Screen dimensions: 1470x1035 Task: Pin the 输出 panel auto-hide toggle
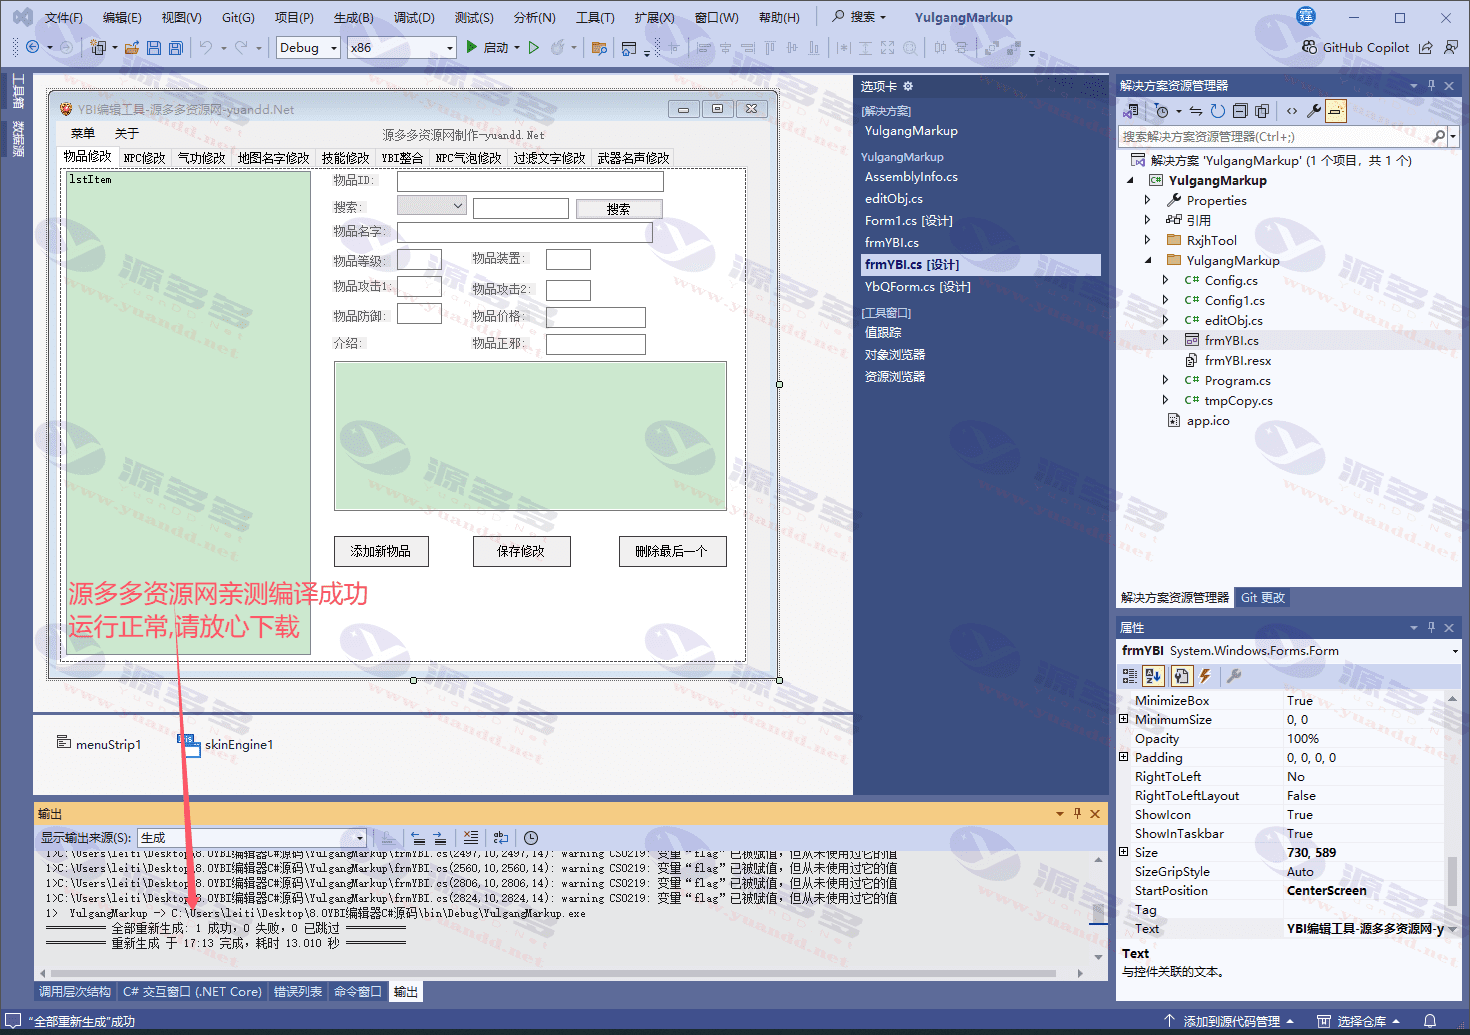(1077, 814)
